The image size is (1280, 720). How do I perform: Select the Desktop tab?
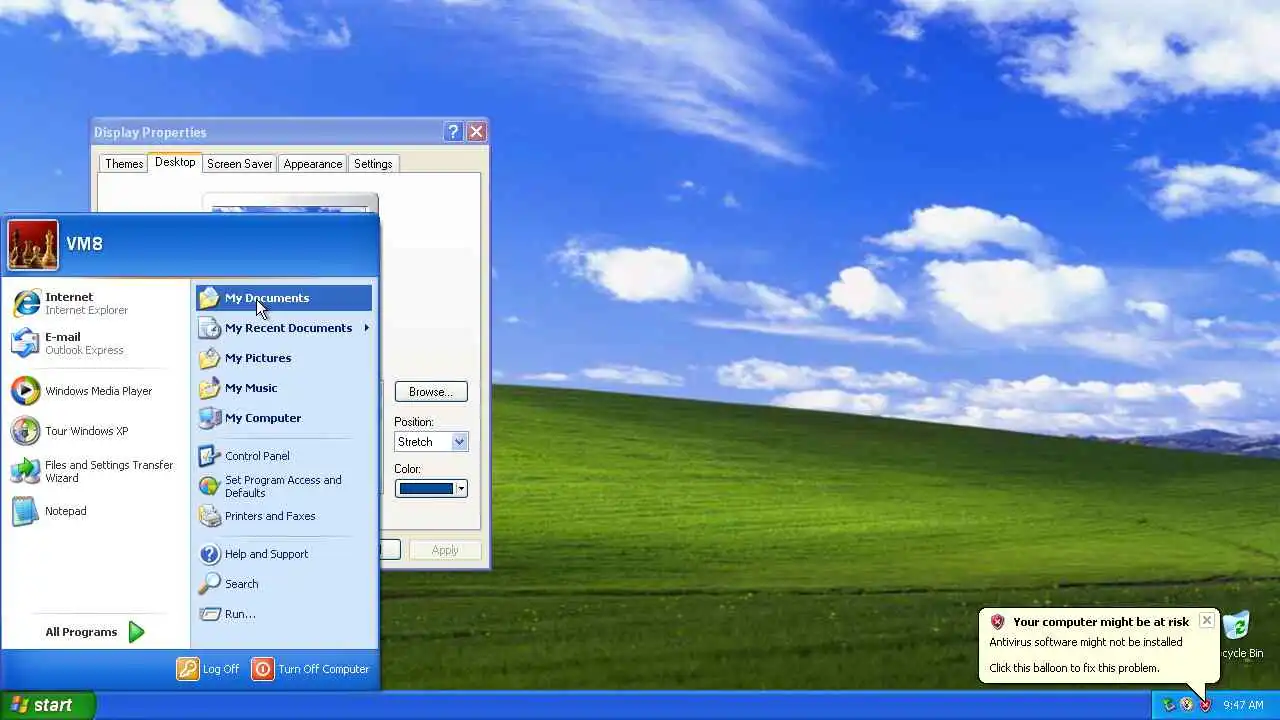point(175,162)
